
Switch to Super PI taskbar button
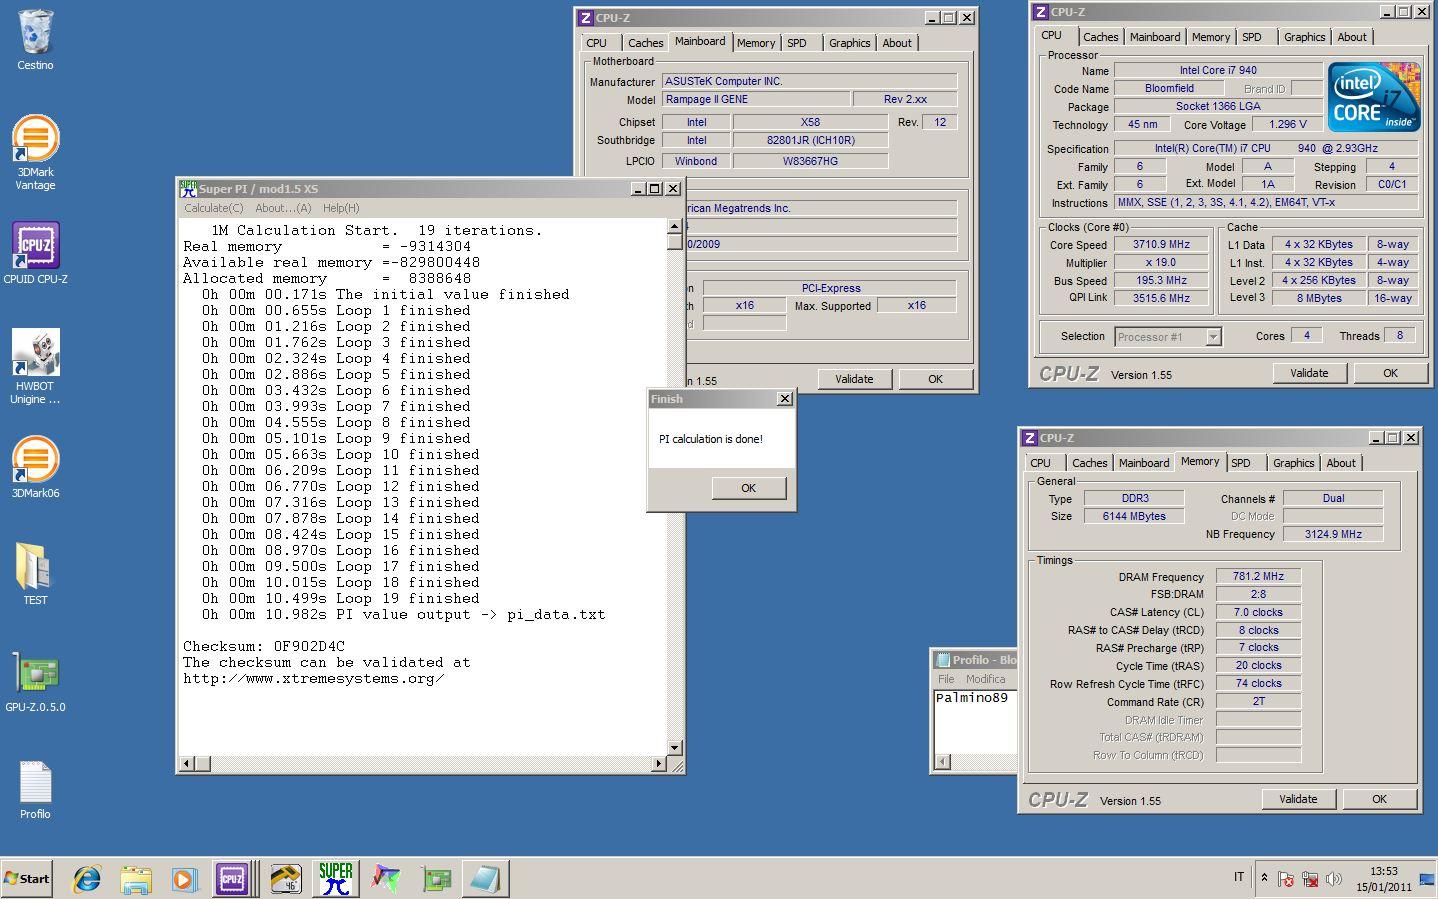(336, 879)
